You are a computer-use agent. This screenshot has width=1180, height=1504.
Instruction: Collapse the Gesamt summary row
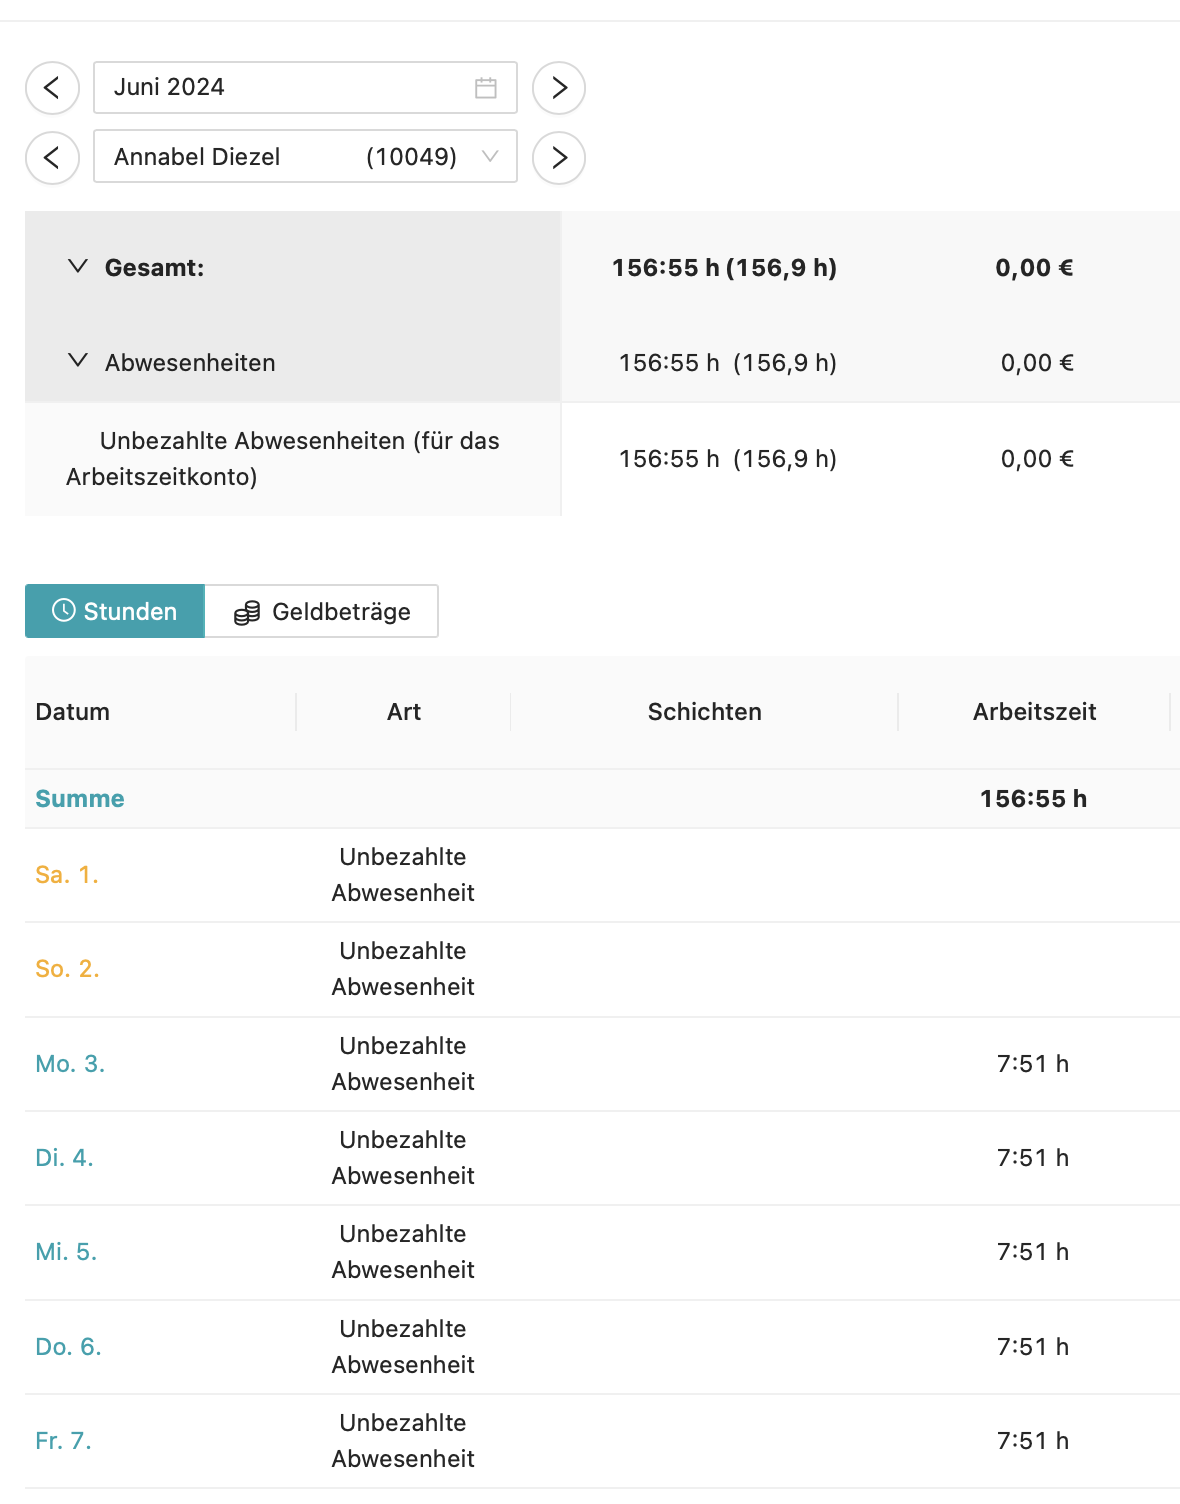(78, 267)
